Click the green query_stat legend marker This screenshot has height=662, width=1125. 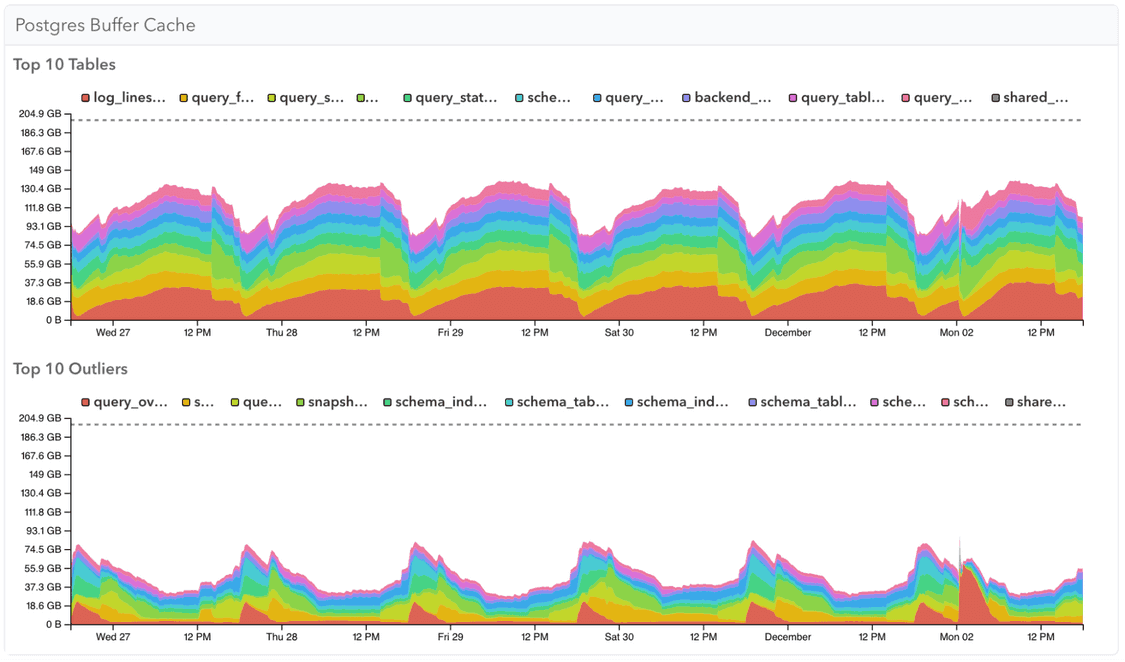click(405, 97)
